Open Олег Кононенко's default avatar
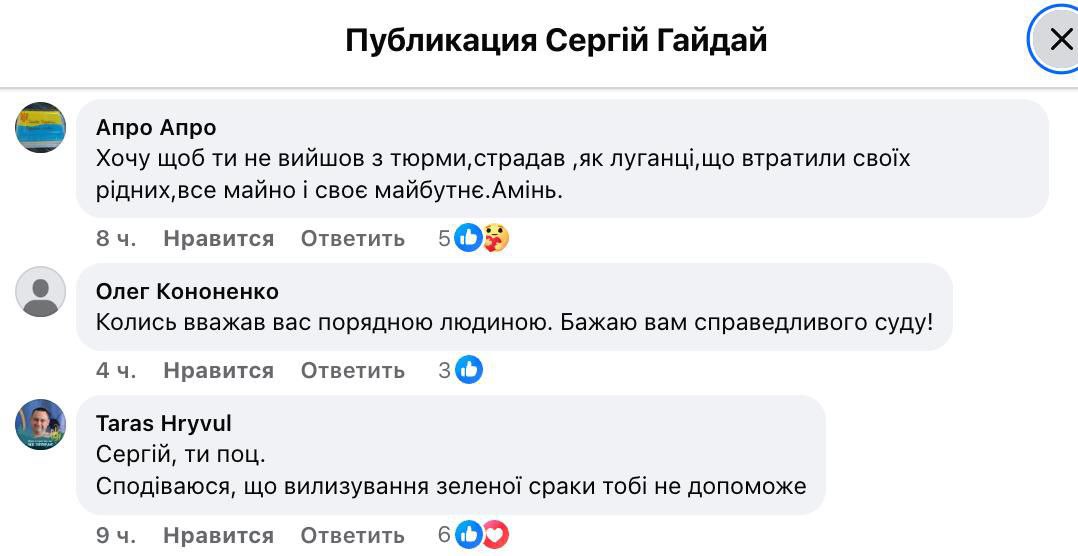The width and height of the screenshot is (1078, 556). click(x=41, y=292)
